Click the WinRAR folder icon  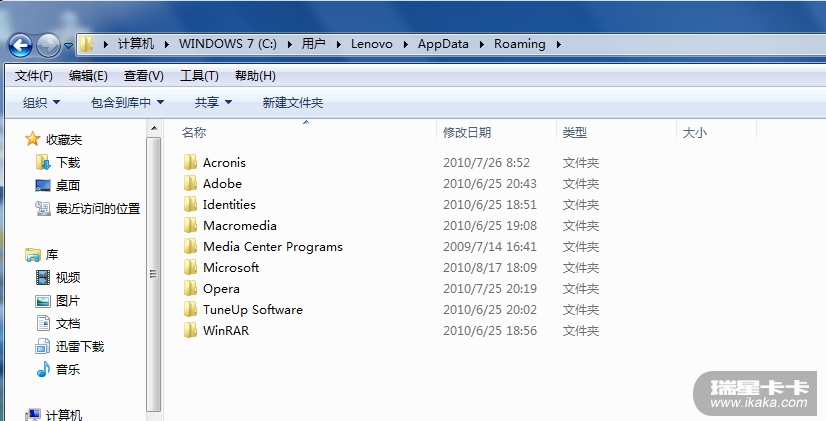click(x=190, y=331)
